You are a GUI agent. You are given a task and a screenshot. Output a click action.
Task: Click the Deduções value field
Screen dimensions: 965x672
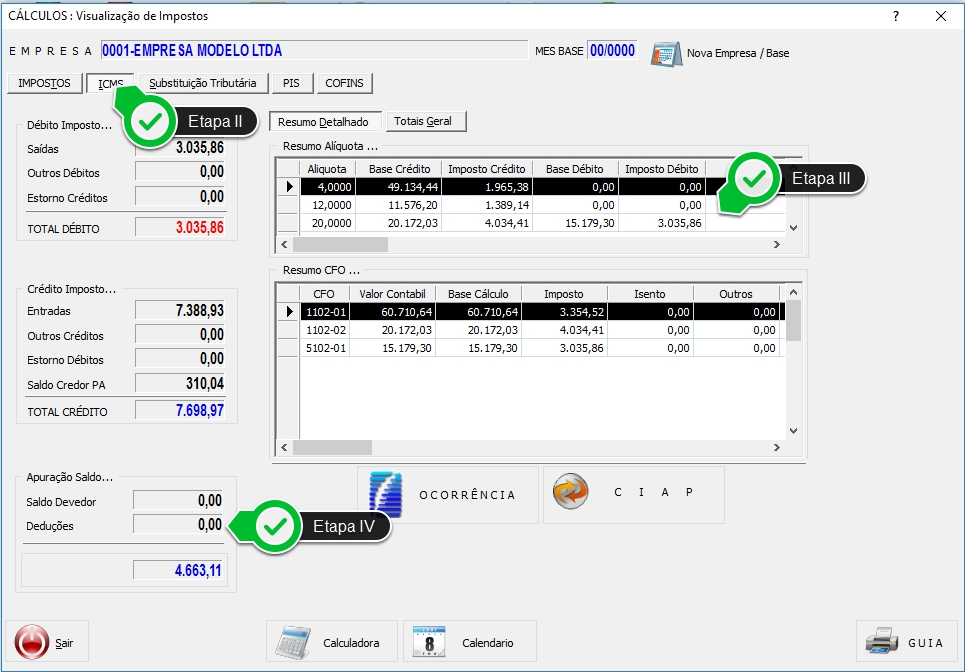179,525
